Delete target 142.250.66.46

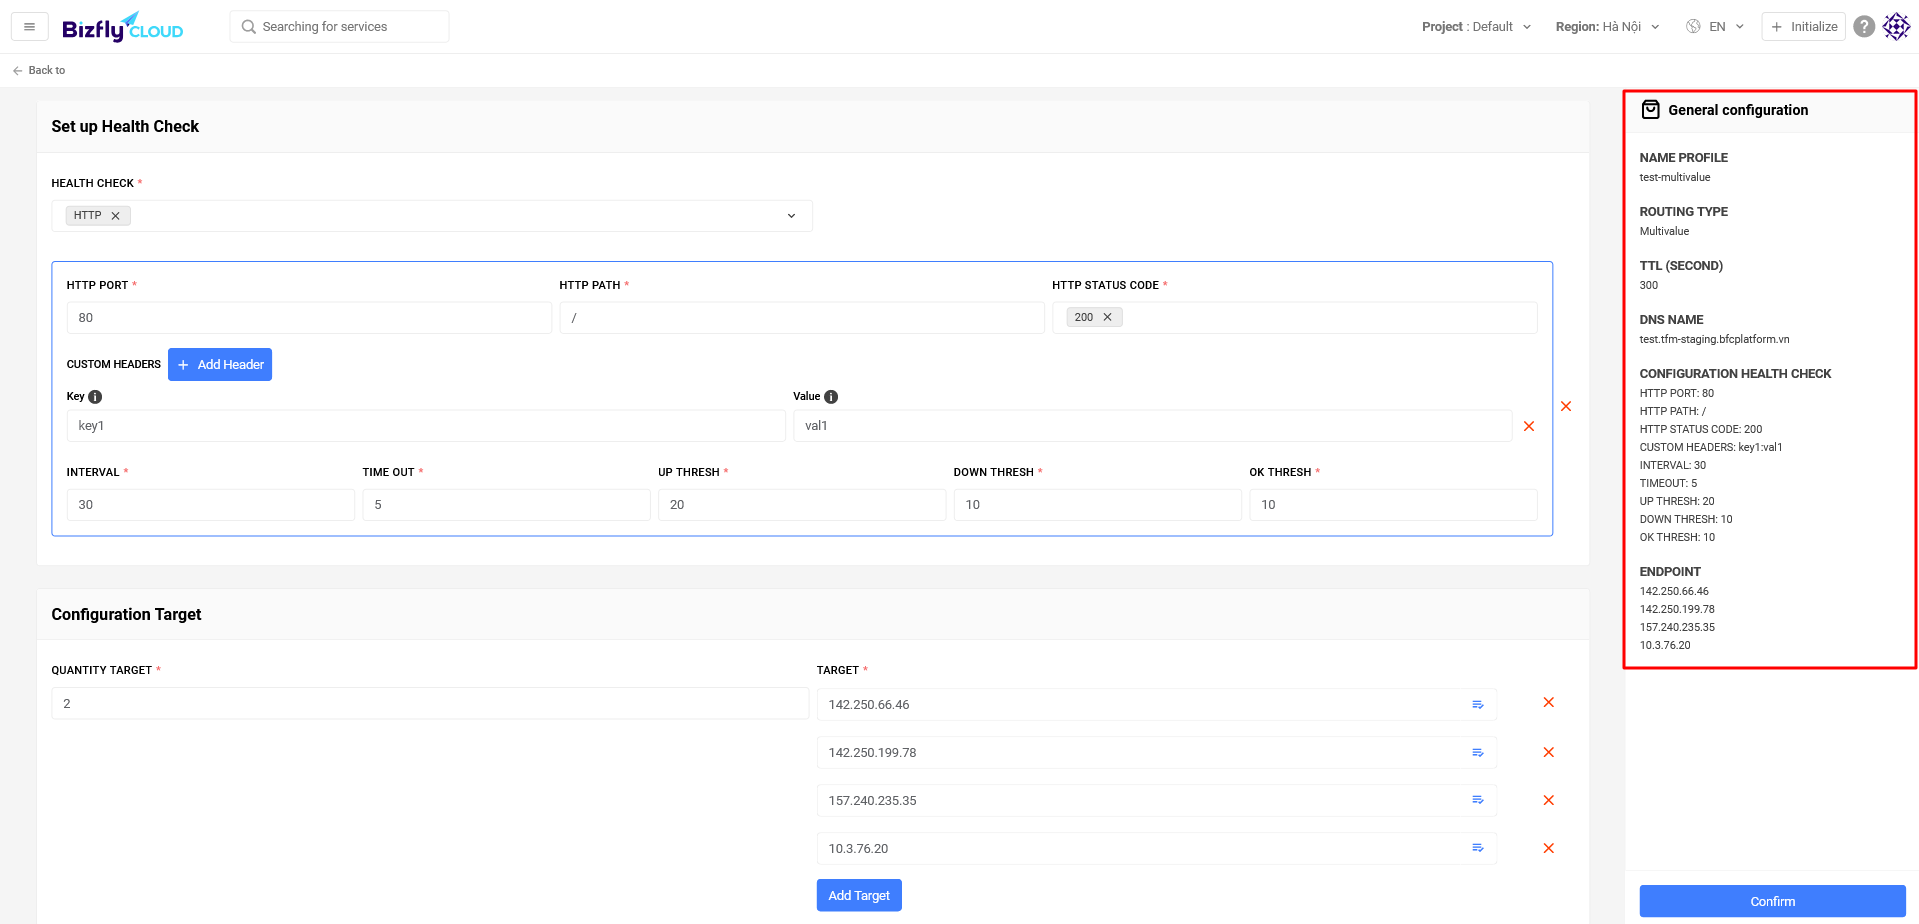point(1548,703)
